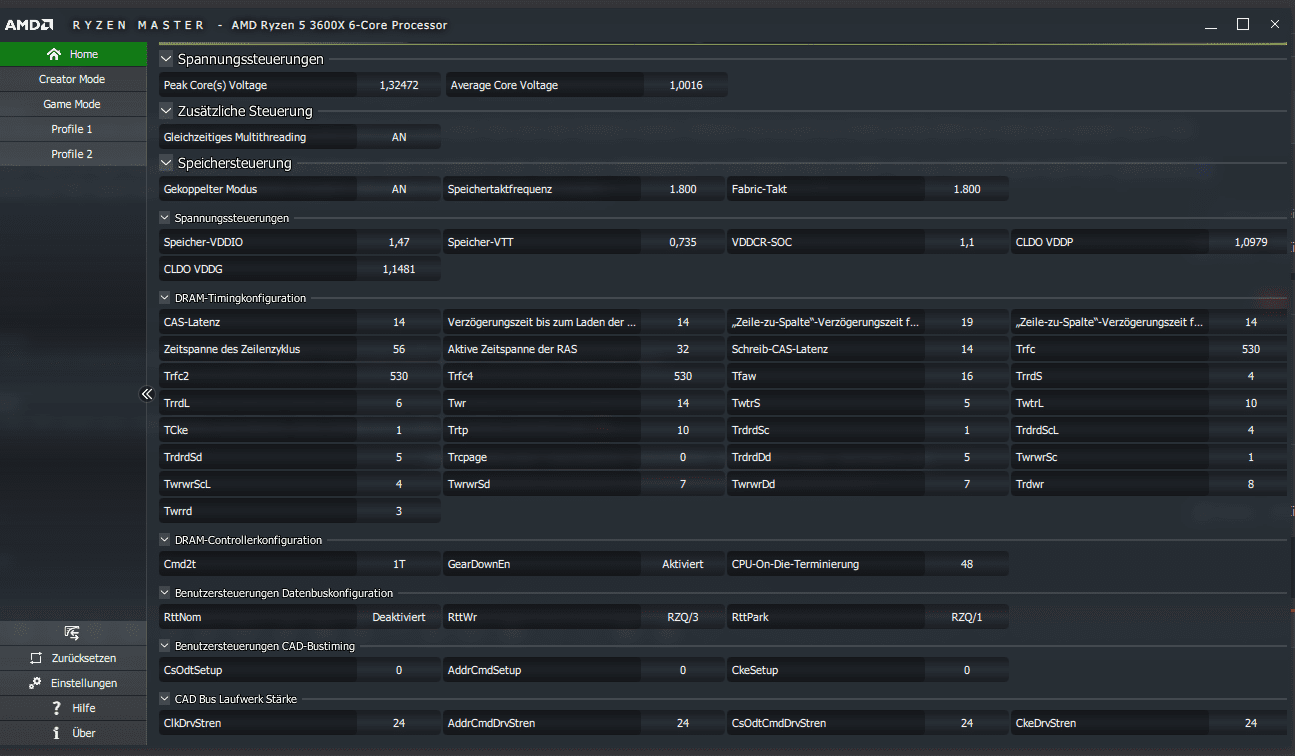The width and height of the screenshot is (1295, 756).
Task: Click the Speicher-VTT 0,735 value
Action: 683,242
